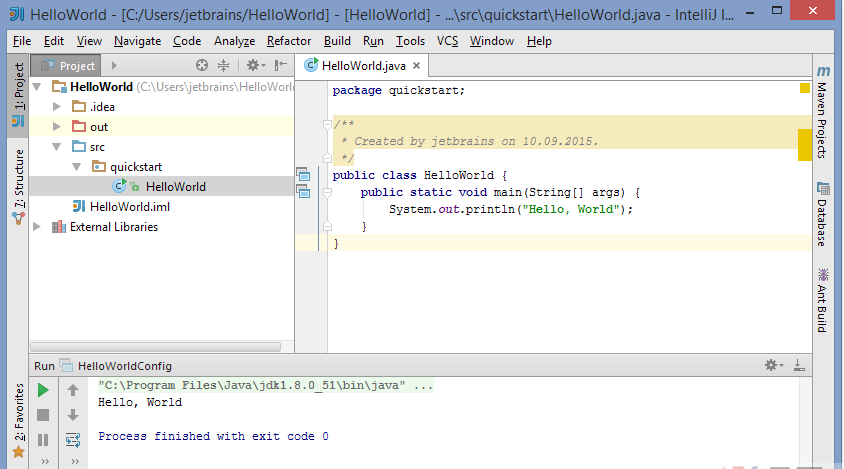Click 'package quickstart;' line in editor
844x469 pixels.
click(x=398, y=90)
